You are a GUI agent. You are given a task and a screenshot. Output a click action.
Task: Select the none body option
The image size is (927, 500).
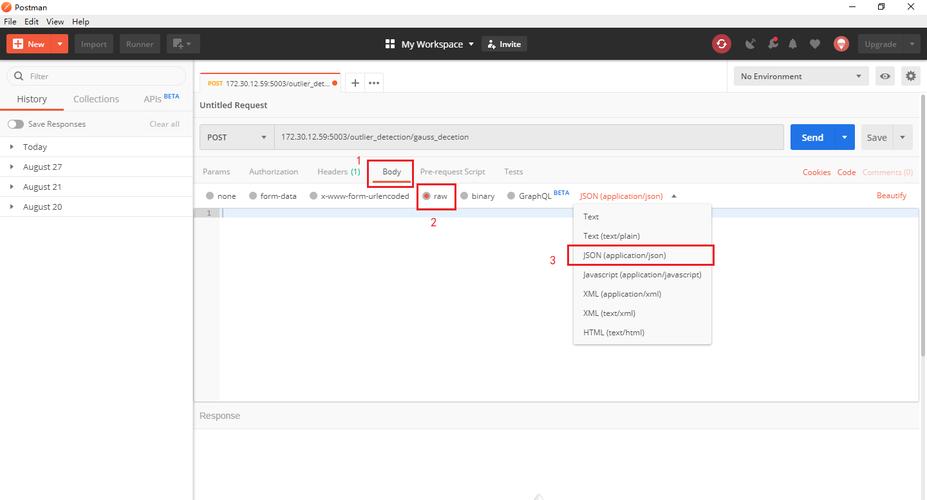coord(210,196)
